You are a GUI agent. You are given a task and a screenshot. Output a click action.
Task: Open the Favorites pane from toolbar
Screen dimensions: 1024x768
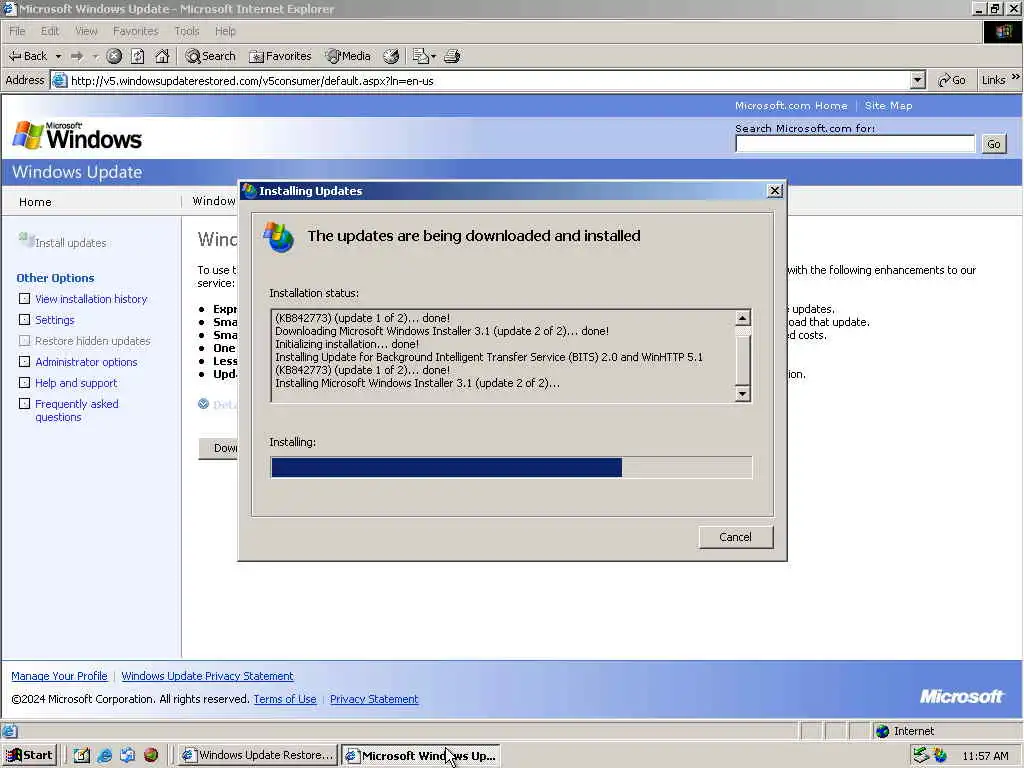(281, 56)
